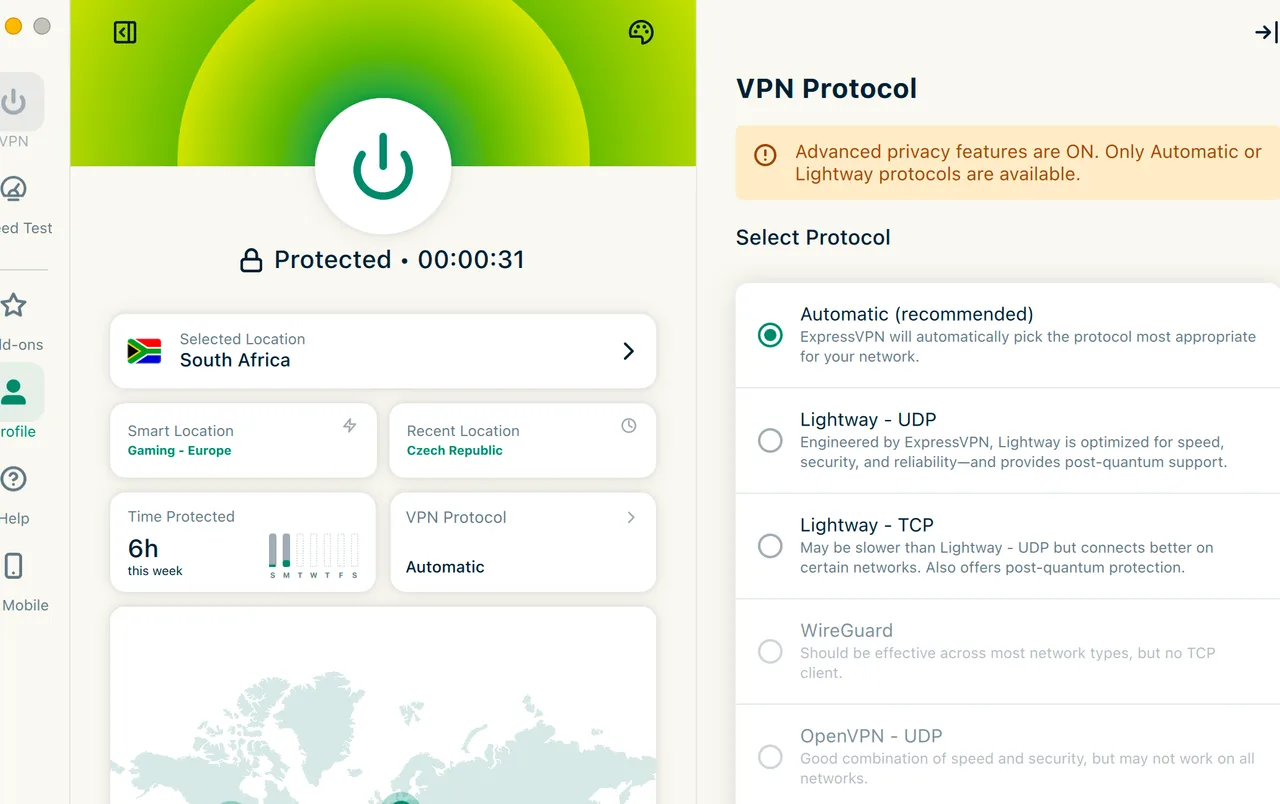Click the 'VPN Protocol' panel title

pos(827,89)
